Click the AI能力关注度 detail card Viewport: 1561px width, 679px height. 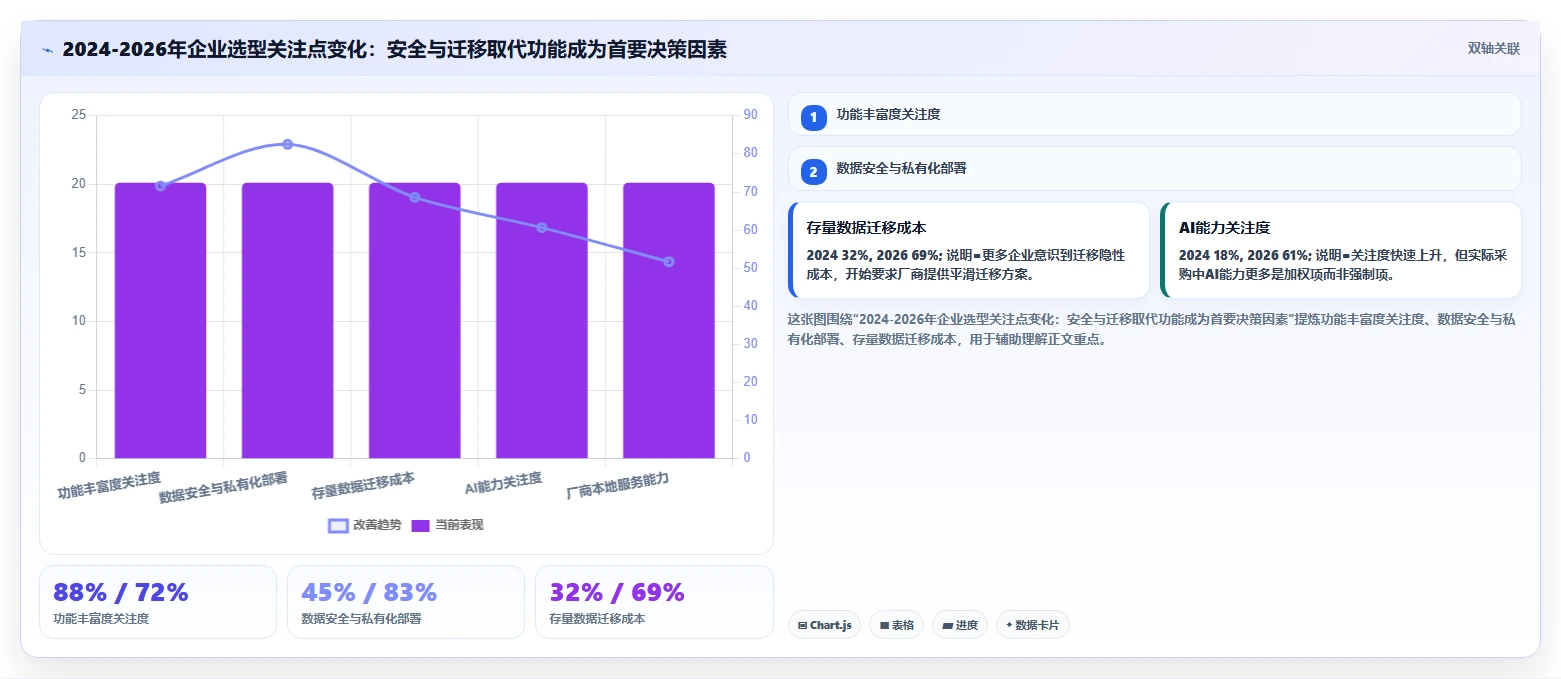tap(1340, 250)
